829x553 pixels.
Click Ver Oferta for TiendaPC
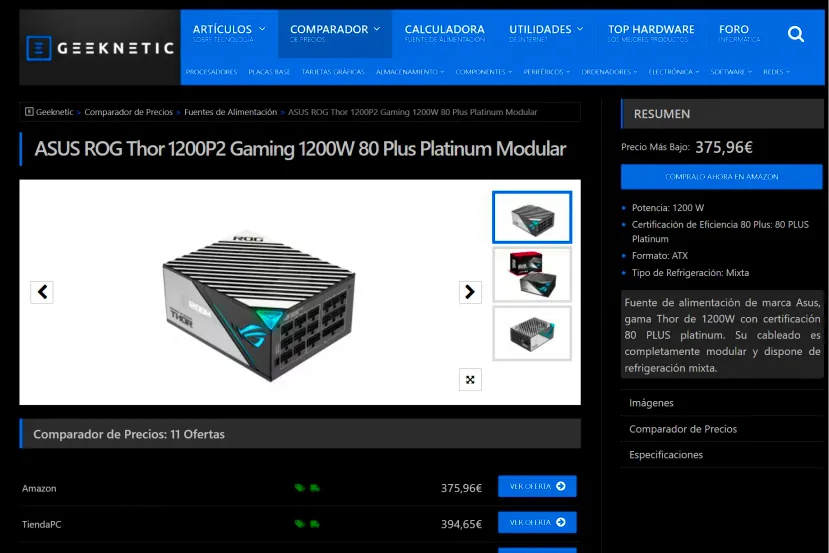coord(537,522)
